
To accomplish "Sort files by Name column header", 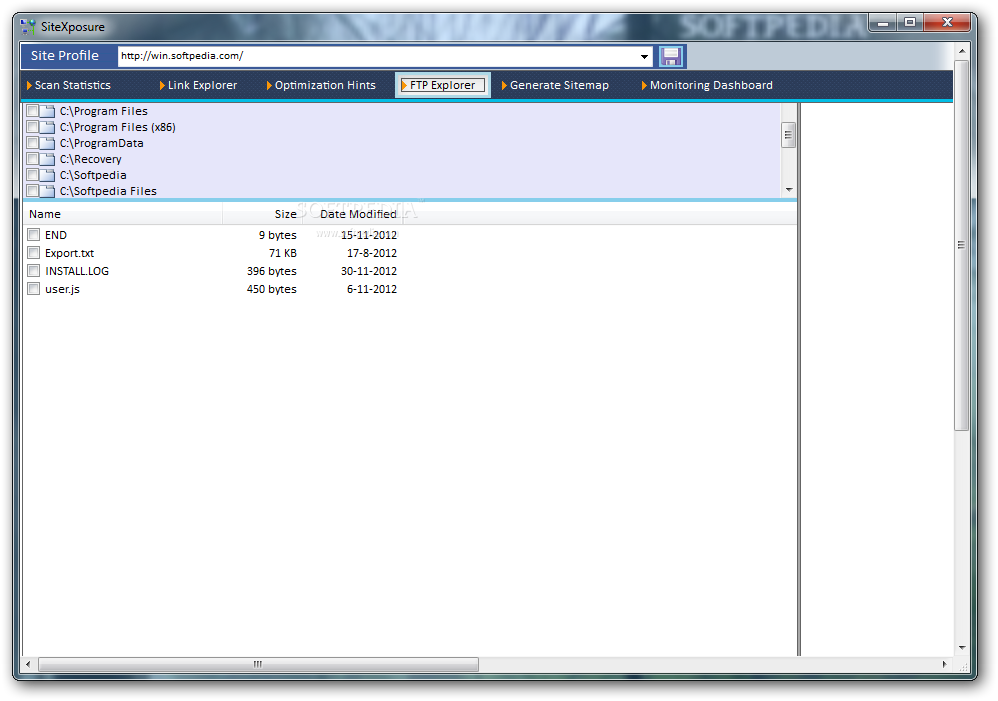I will tap(122, 214).
